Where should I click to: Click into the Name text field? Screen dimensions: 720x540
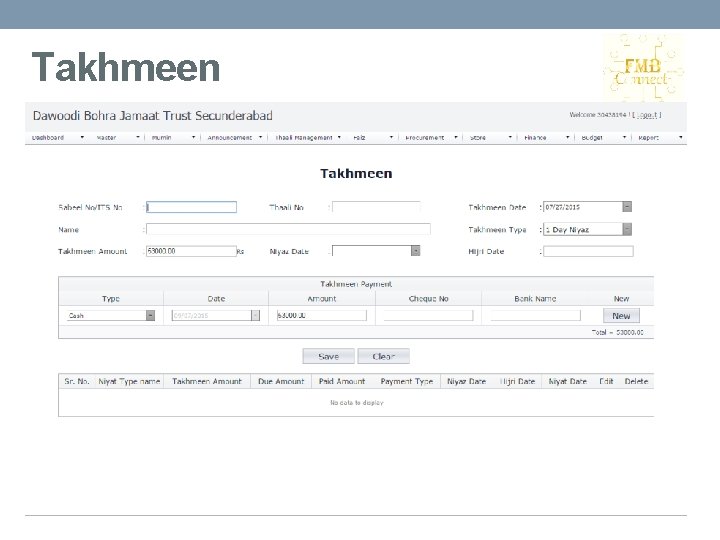coord(288,229)
